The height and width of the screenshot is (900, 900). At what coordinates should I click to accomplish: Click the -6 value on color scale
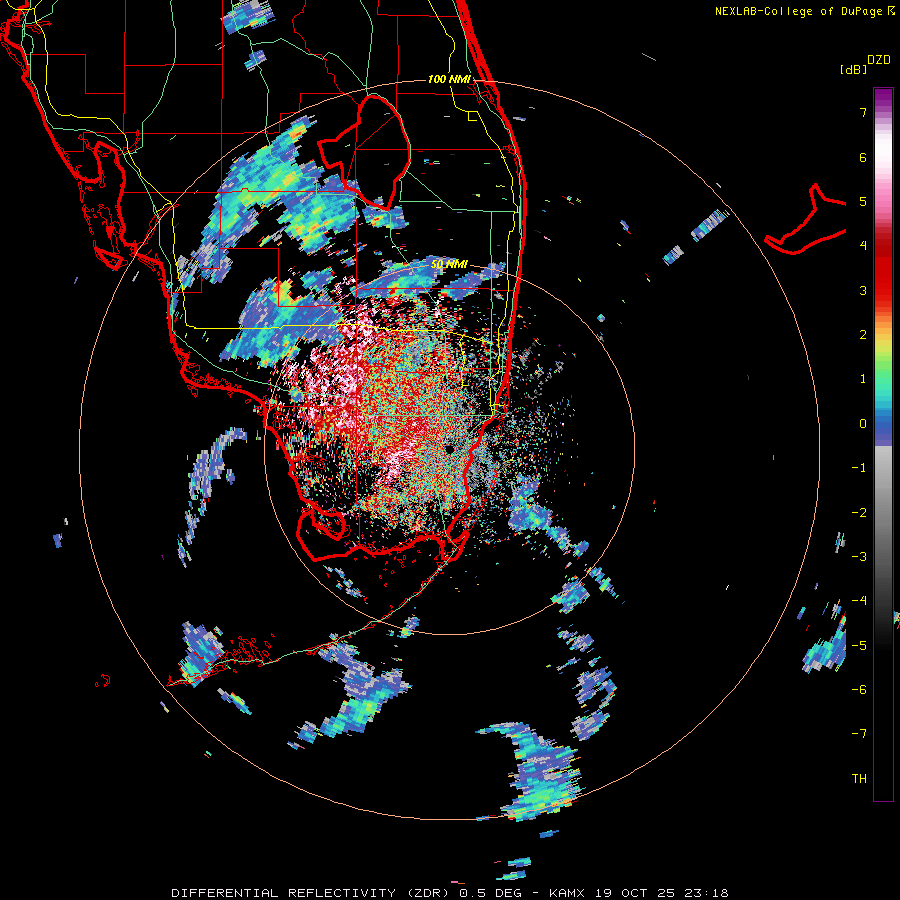click(x=859, y=689)
